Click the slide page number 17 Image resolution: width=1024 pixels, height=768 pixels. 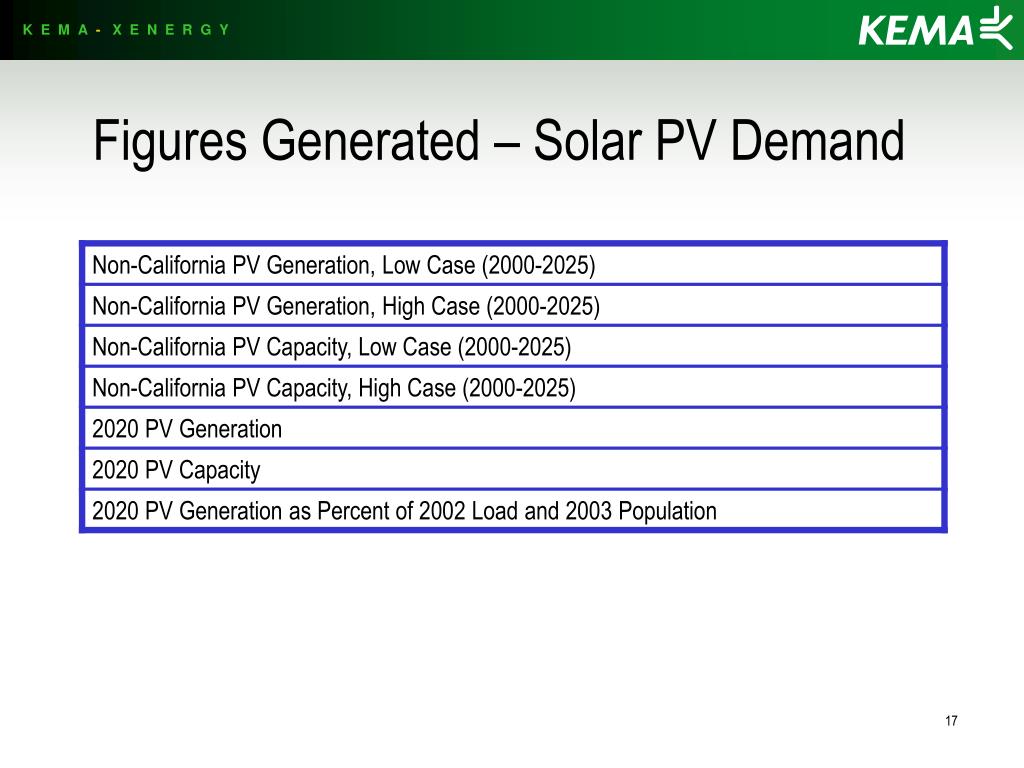(951, 720)
